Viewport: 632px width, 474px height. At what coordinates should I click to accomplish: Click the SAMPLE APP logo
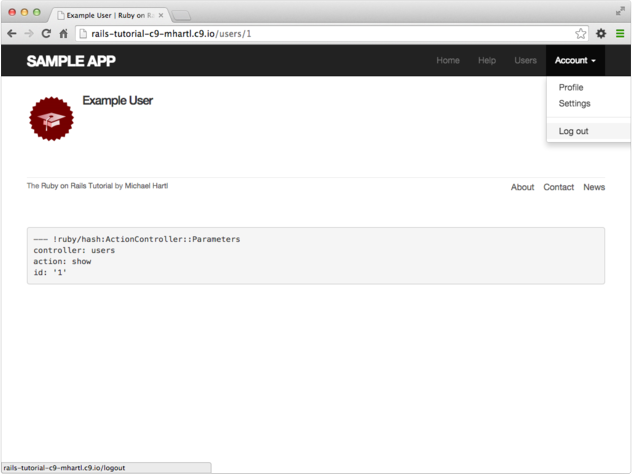click(x=71, y=61)
